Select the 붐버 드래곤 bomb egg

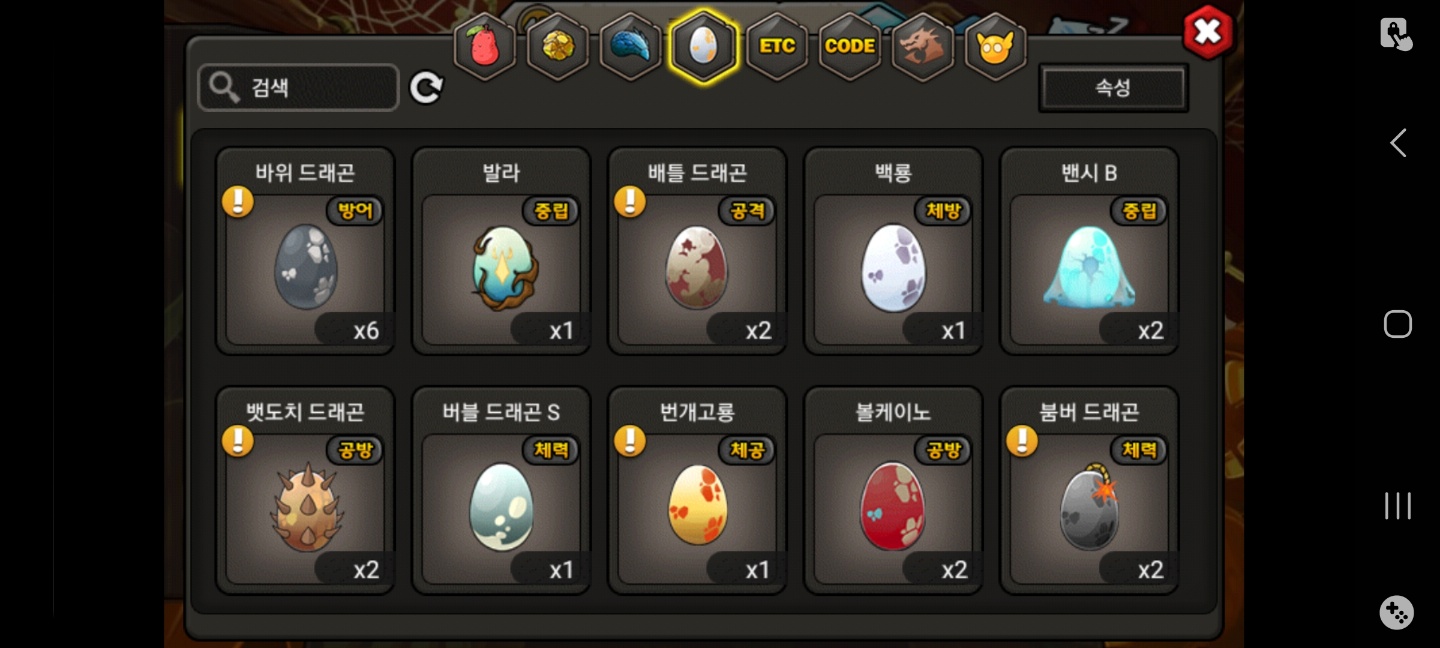[1090, 491]
